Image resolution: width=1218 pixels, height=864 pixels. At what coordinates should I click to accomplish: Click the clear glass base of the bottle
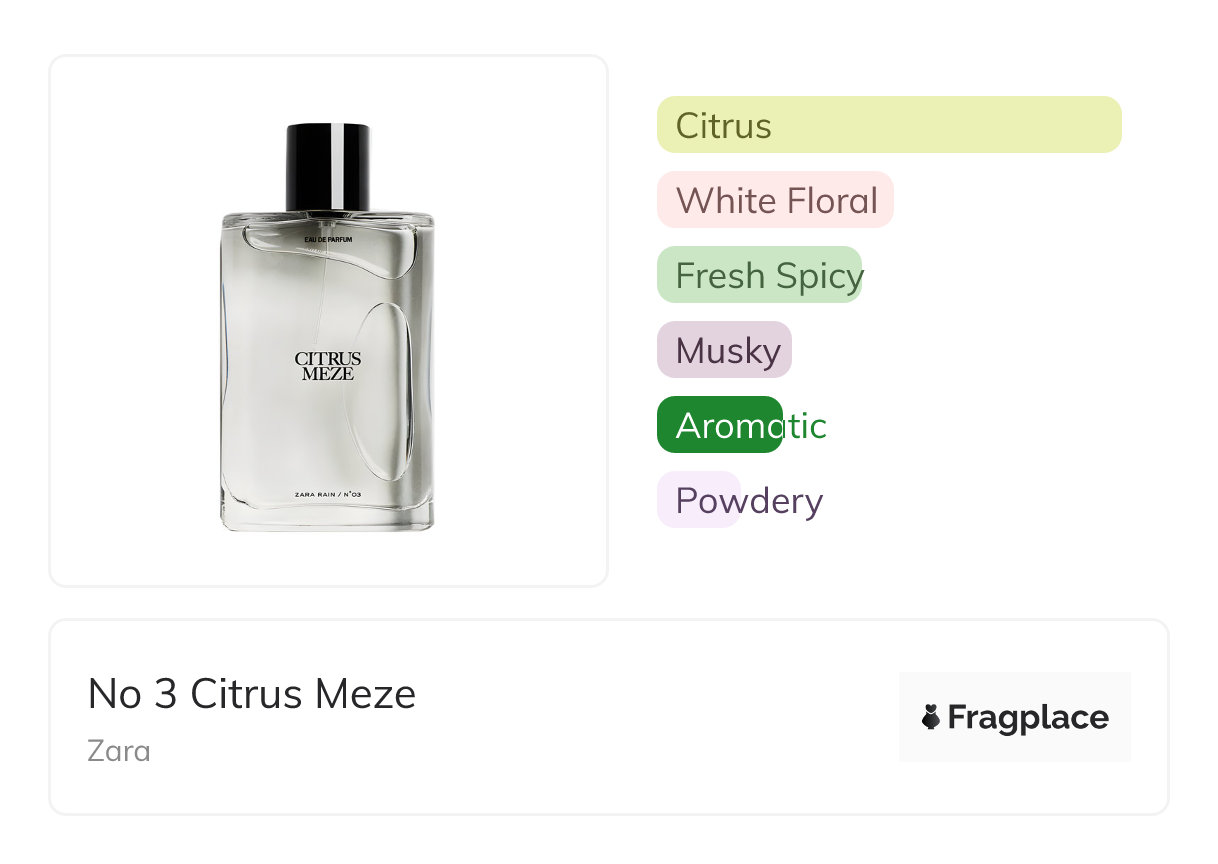328,518
